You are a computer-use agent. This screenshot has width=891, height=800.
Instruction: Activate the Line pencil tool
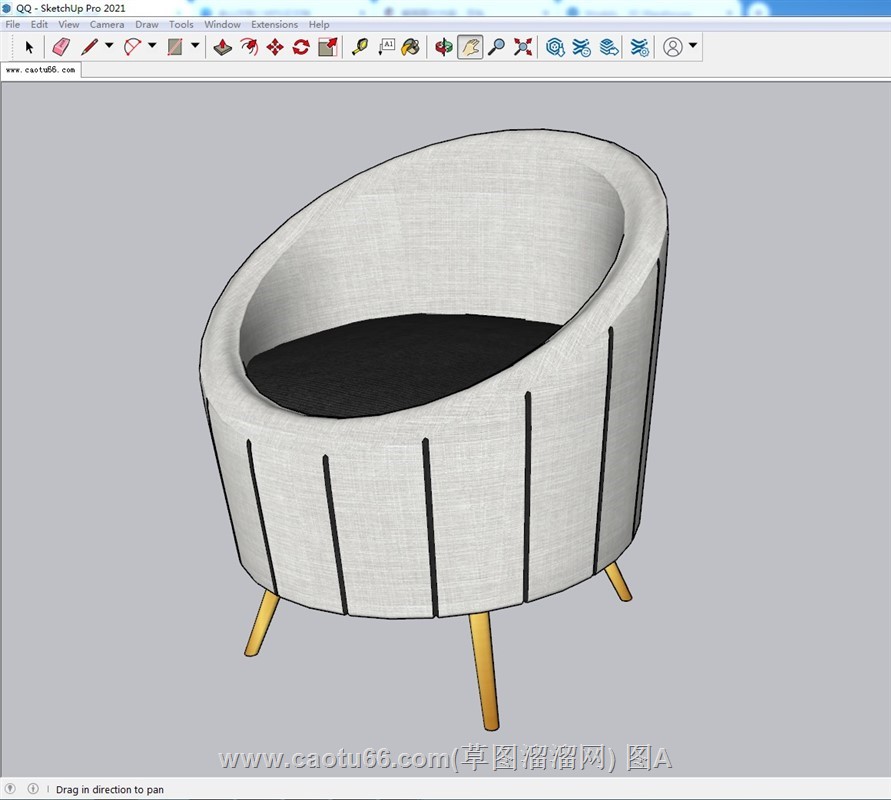tap(90, 47)
